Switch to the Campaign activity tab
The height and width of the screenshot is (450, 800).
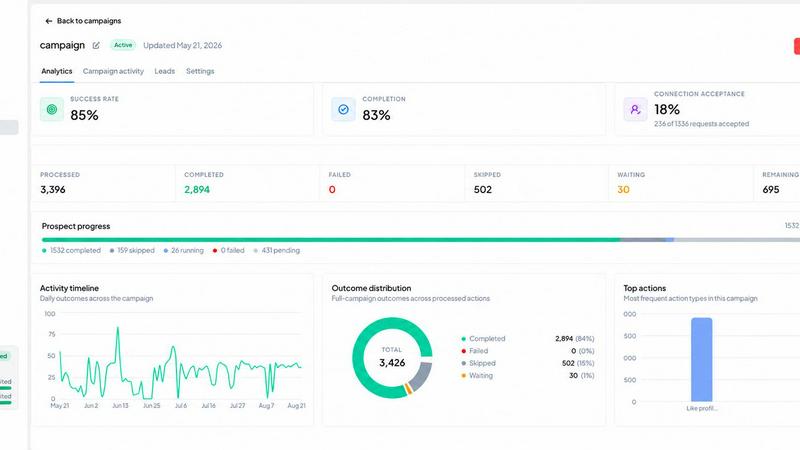(113, 71)
